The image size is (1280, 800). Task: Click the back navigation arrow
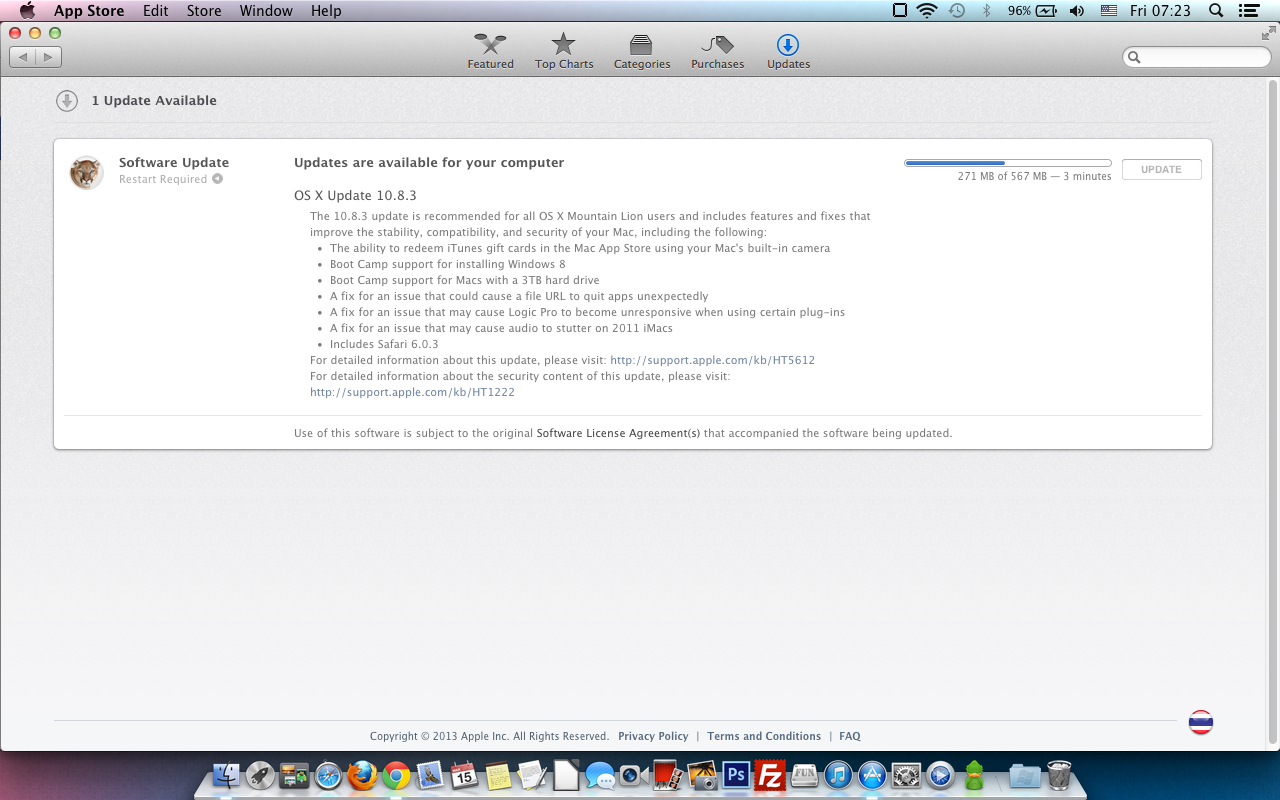click(23, 57)
